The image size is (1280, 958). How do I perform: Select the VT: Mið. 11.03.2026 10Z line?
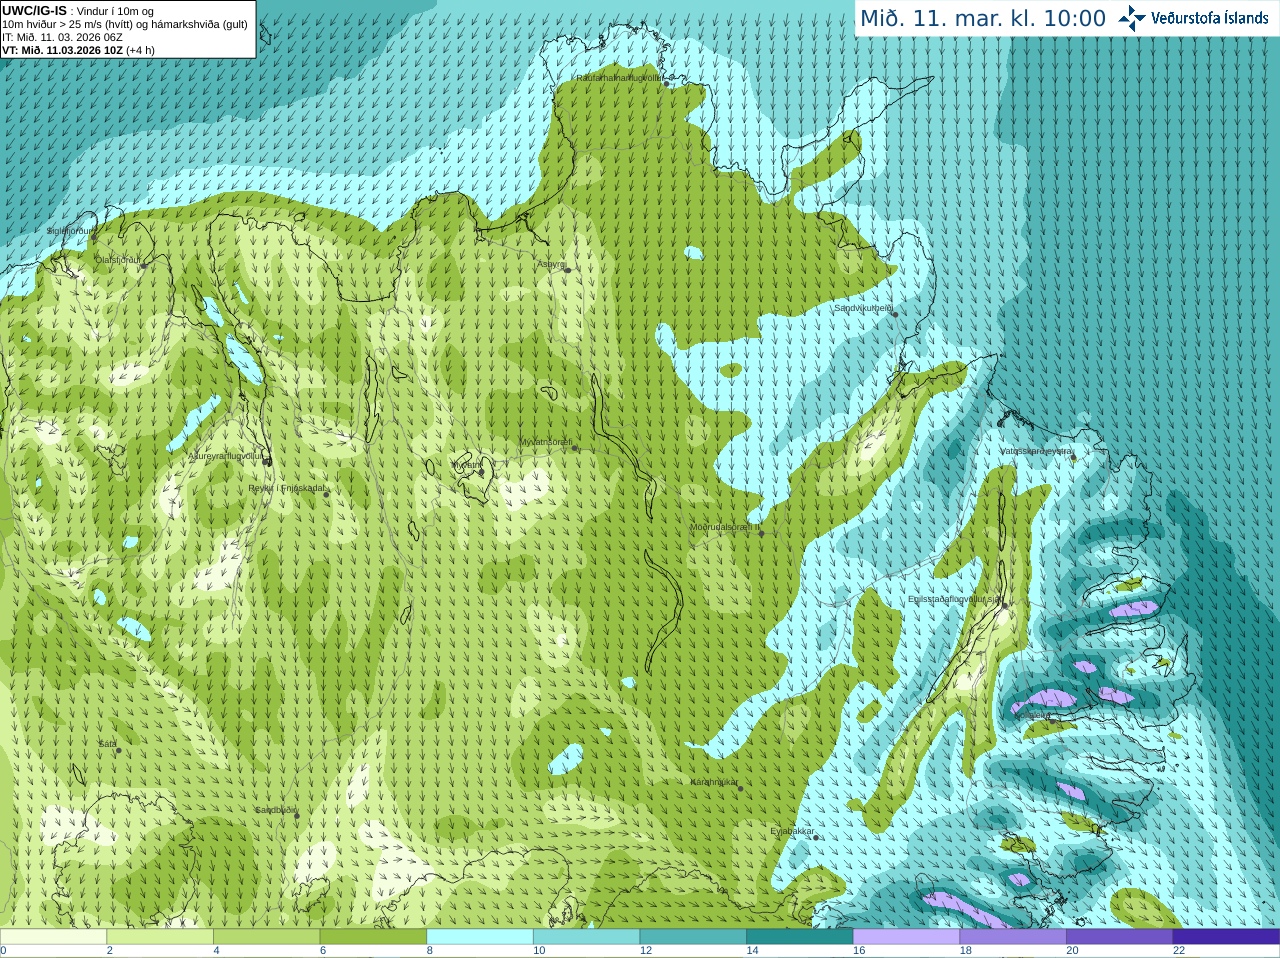(x=78, y=50)
